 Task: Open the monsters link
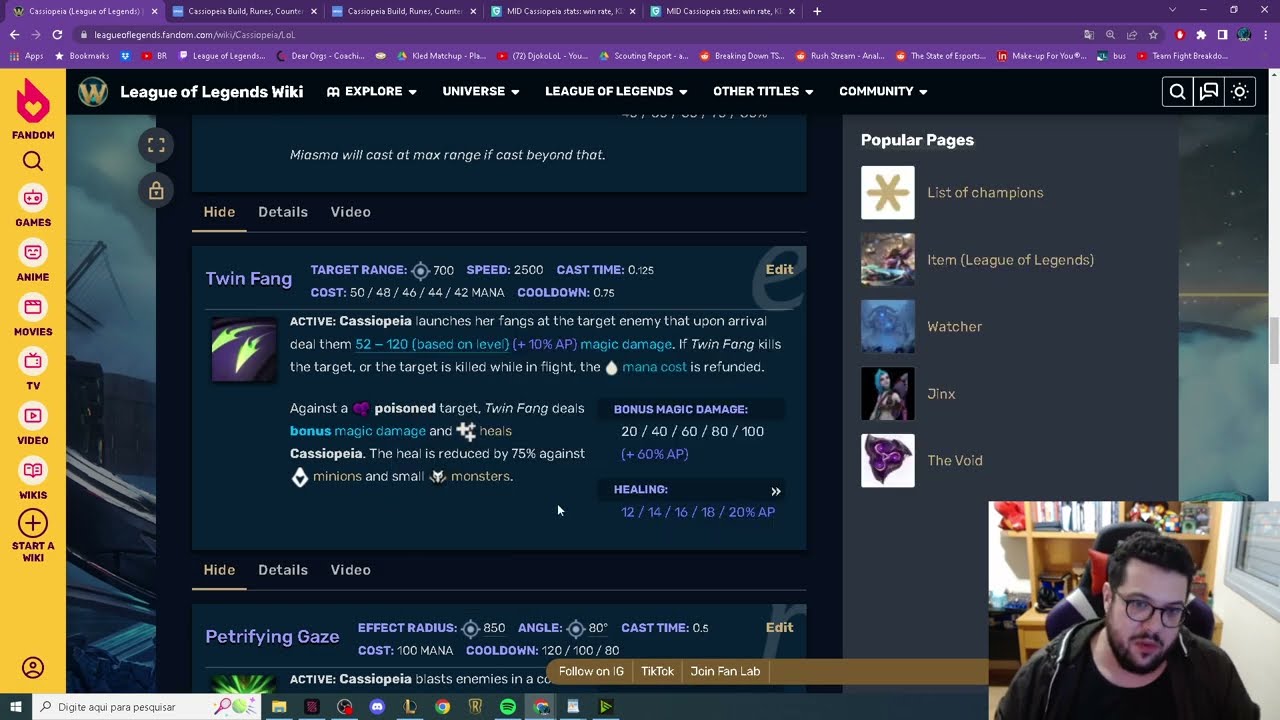point(480,476)
